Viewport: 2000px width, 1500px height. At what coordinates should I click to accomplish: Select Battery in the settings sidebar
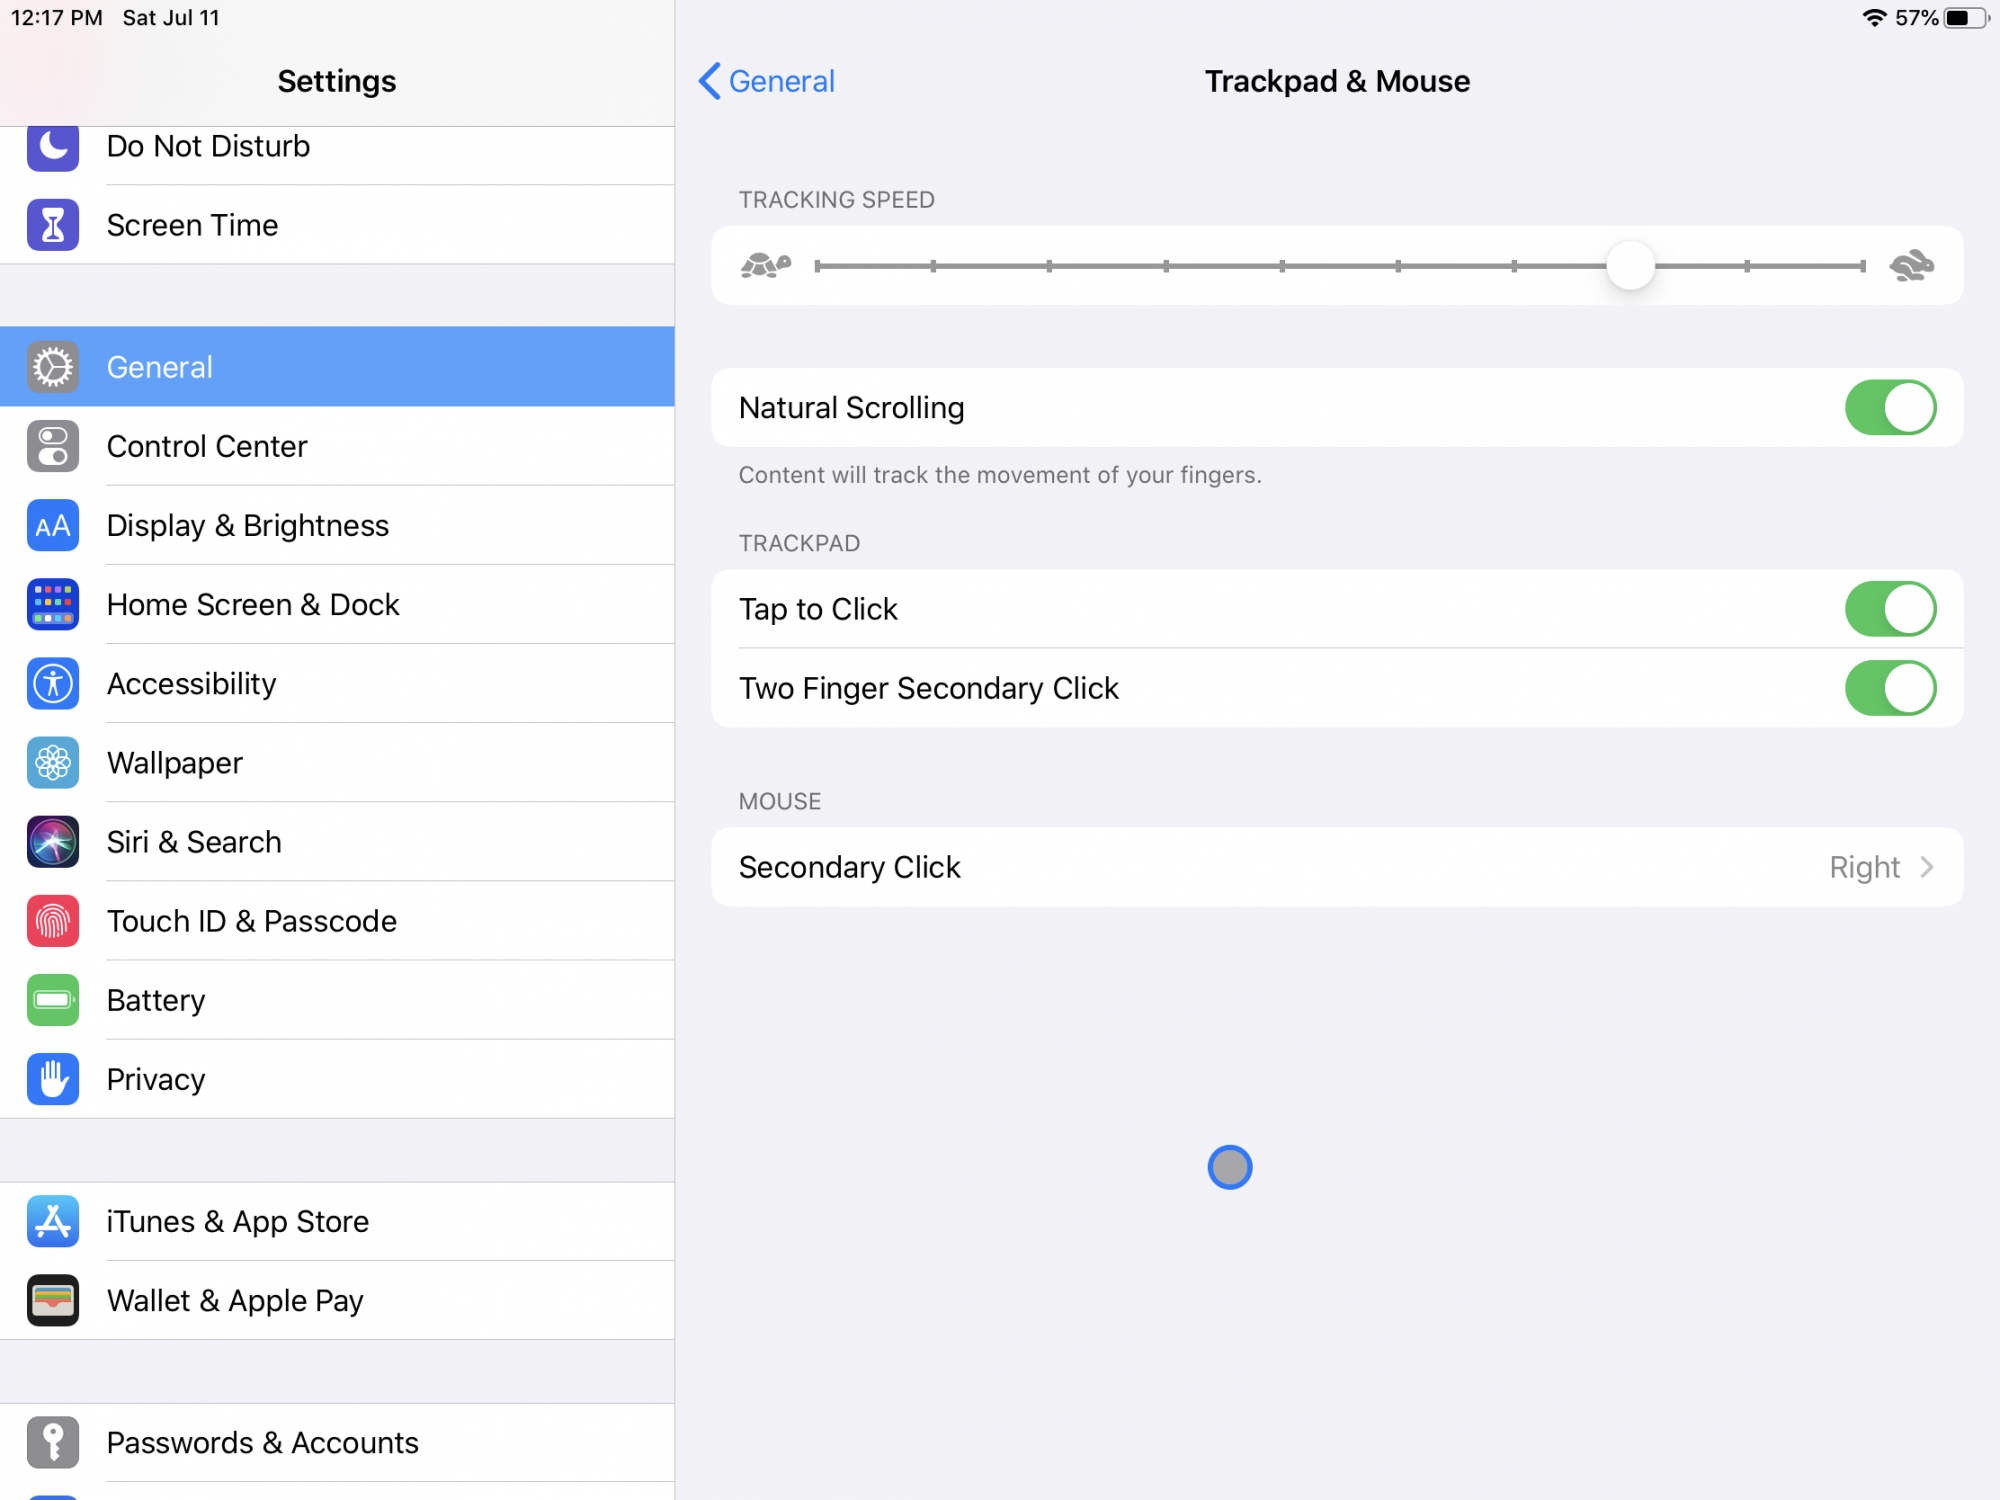156,1000
